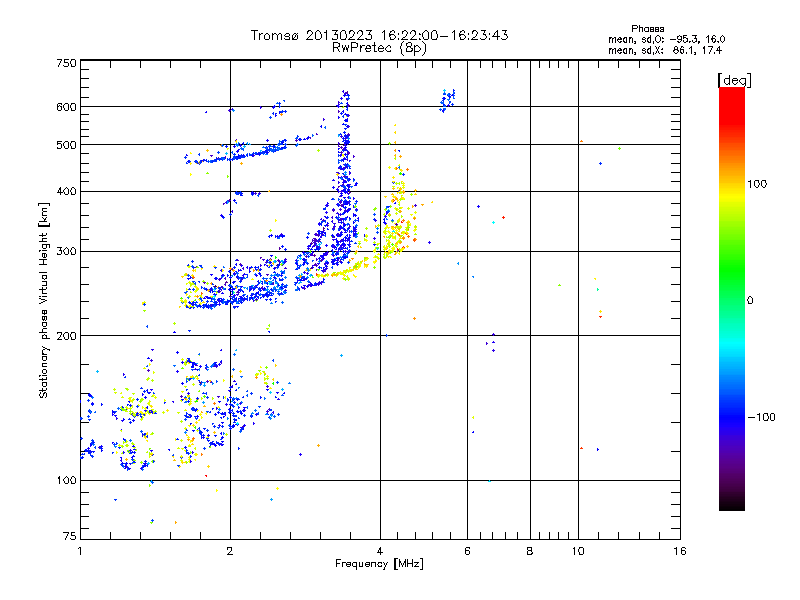Click the black bottom of the colorbar
800x600 pixels.
pyautogui.click(x=732, y=503)
